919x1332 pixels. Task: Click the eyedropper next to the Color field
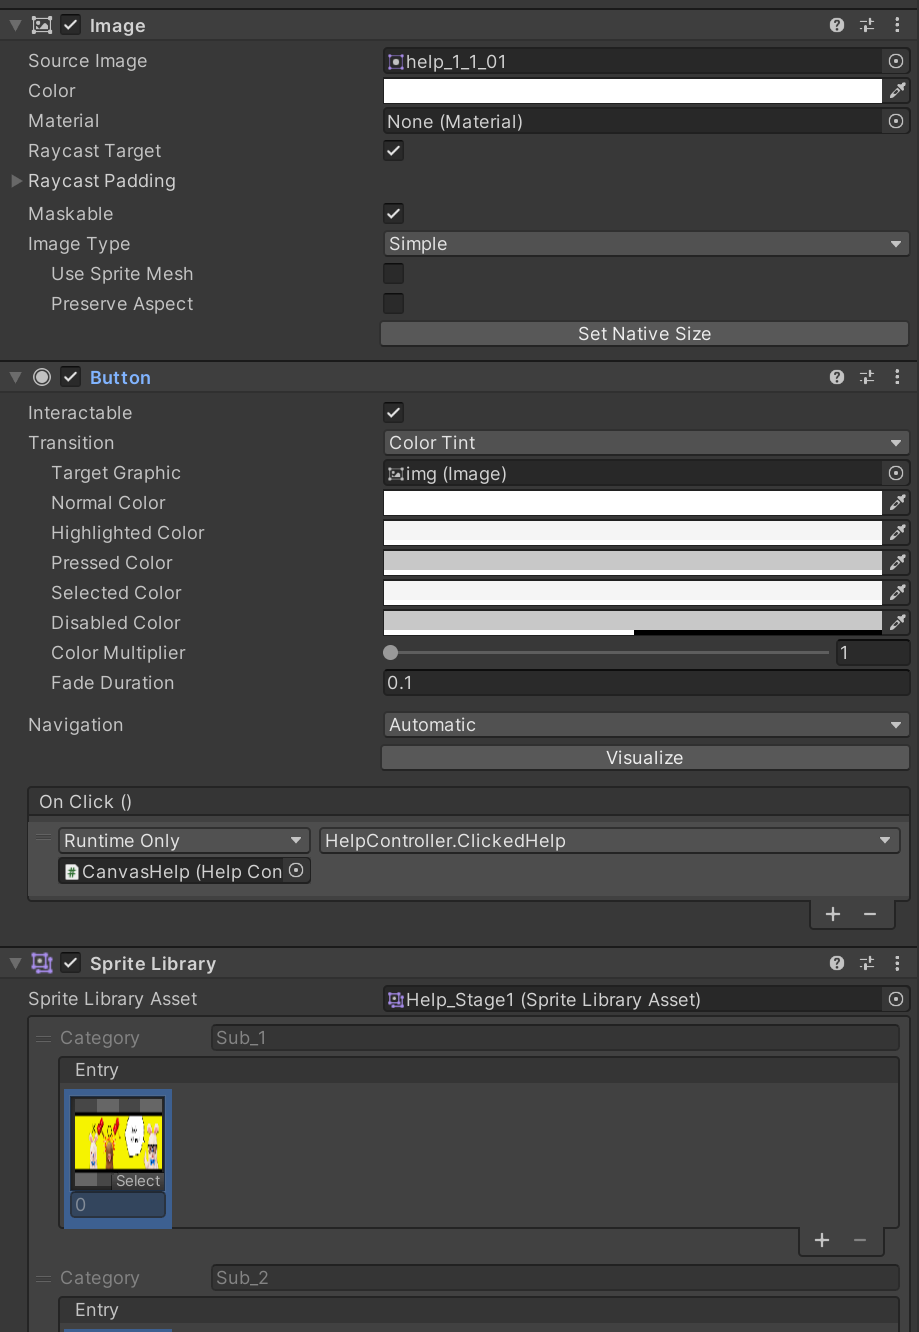(897, 91)
